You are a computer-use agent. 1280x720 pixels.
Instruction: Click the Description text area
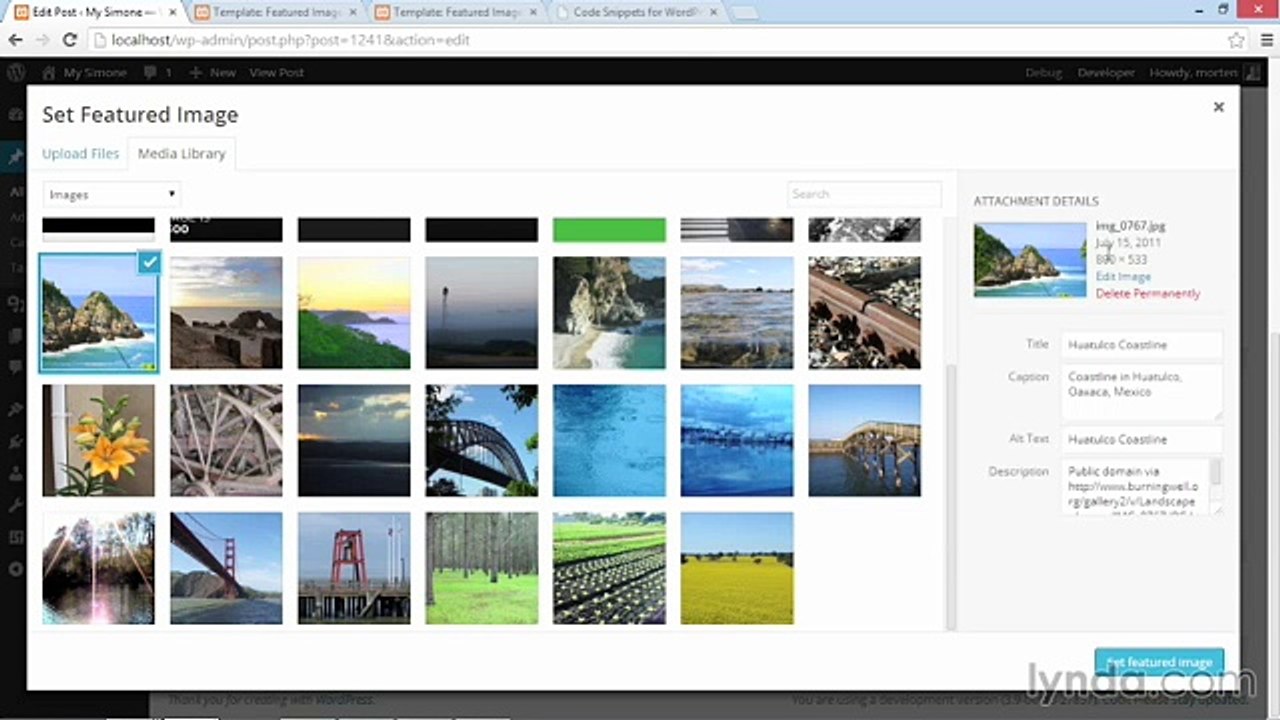pyautogui.click(x=1142, y=487)
